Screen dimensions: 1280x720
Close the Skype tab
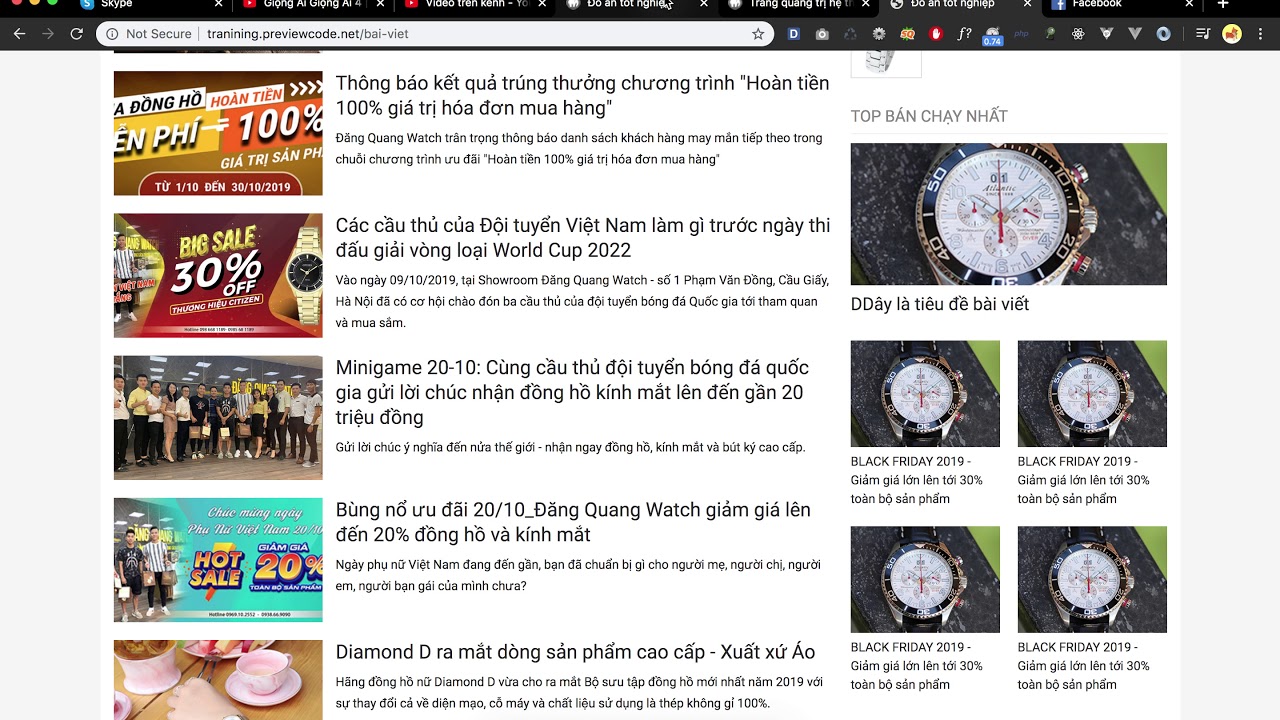[218, 4]
